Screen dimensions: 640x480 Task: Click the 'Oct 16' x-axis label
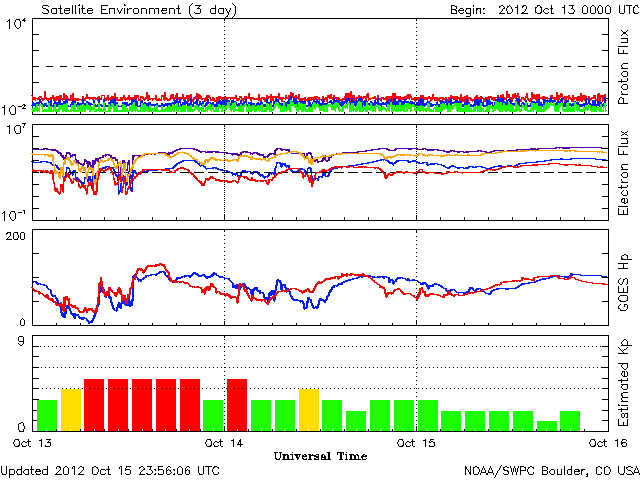608,443
